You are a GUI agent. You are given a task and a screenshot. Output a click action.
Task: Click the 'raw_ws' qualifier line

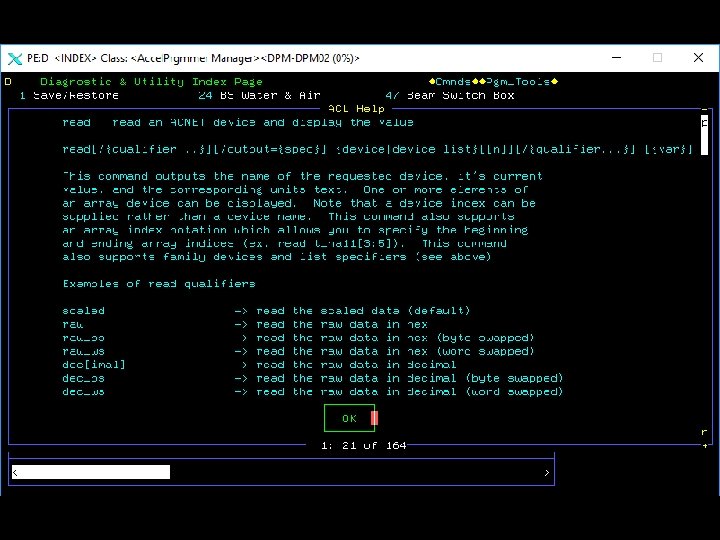click(298, 351)
